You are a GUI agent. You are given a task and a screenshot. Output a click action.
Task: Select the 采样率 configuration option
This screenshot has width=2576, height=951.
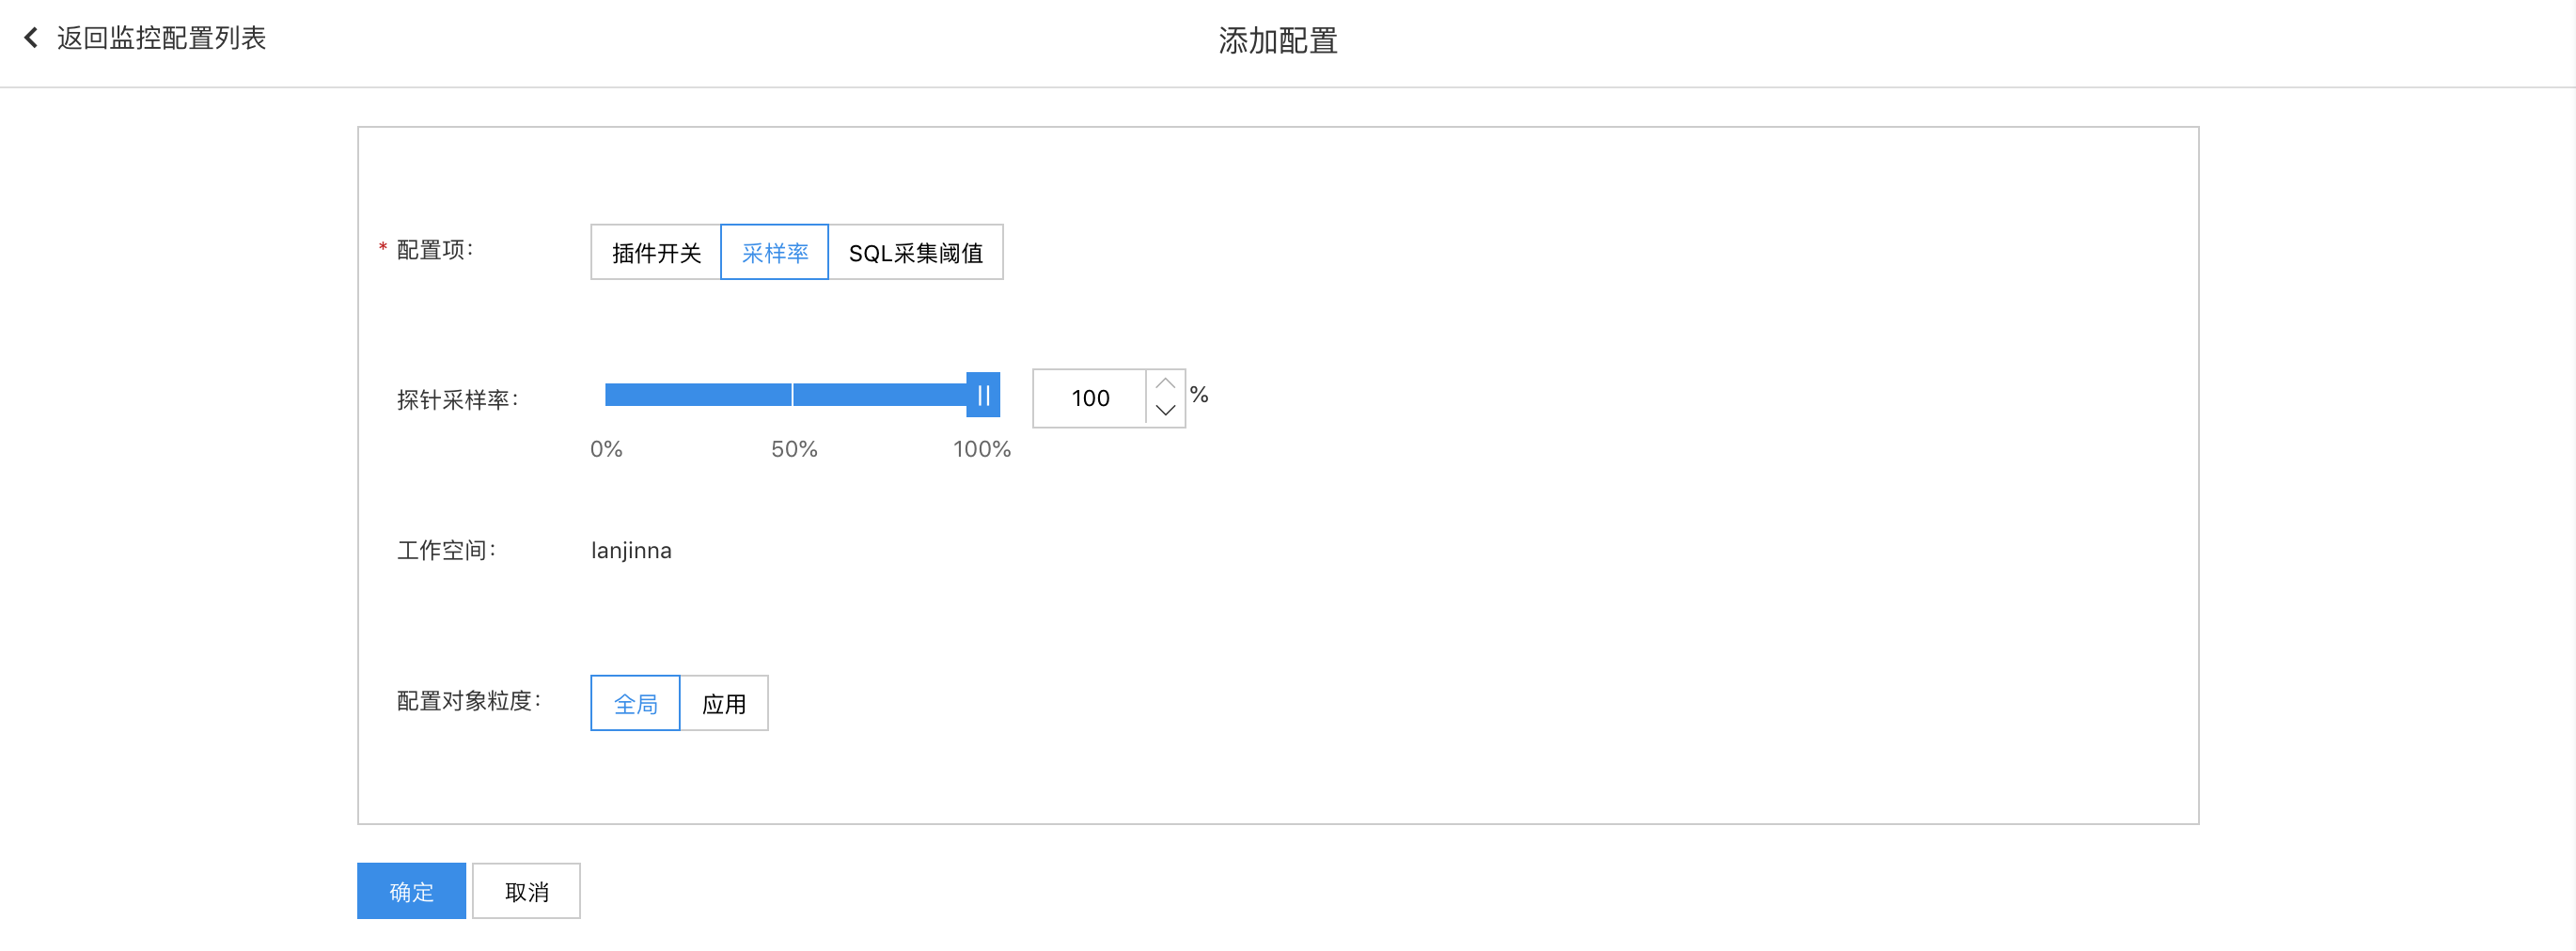pyautogui.click(x=774, y=253)
